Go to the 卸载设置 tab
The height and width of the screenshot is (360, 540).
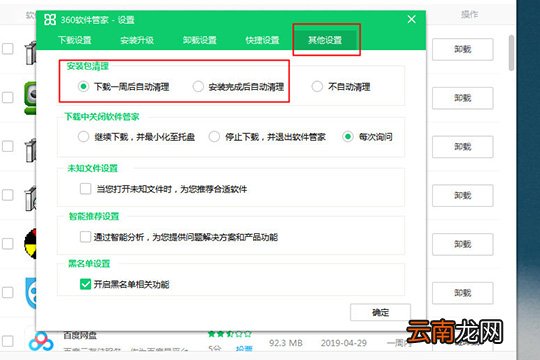coord(199,40)
